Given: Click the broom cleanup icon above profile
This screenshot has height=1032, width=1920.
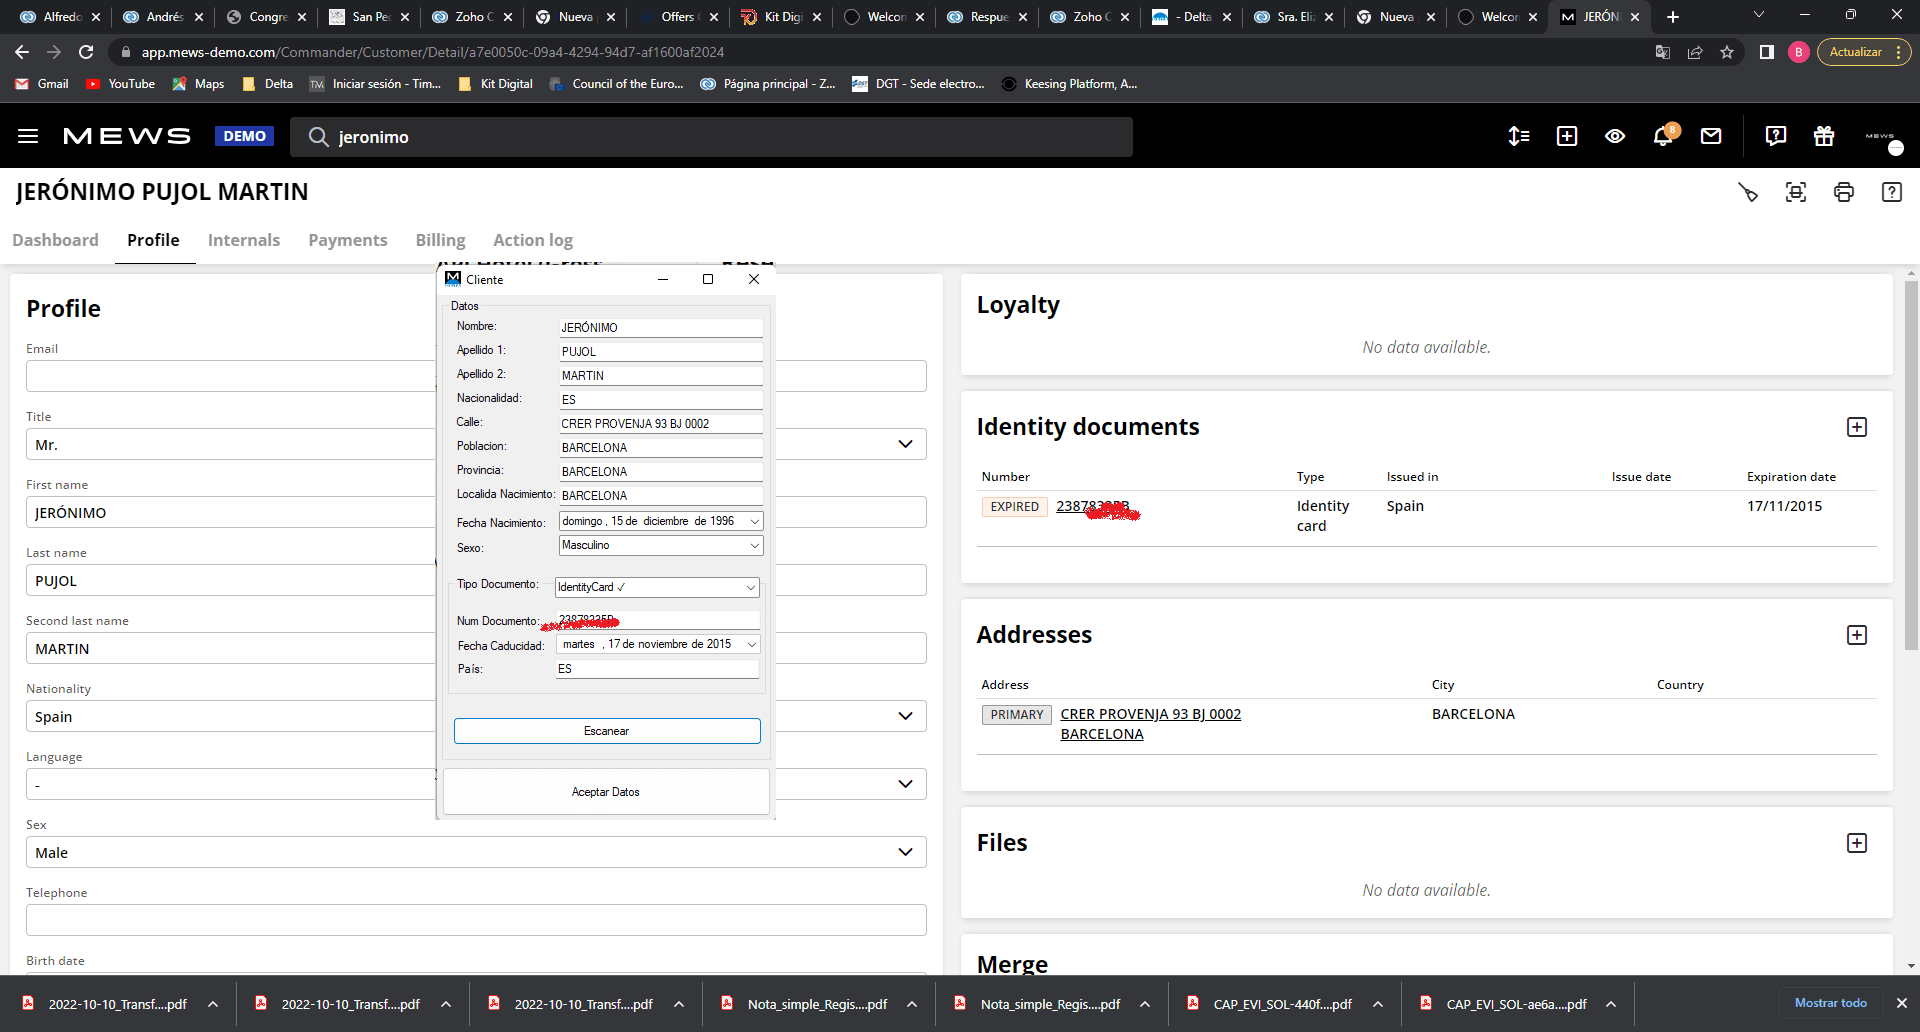Looking at the screenshot, I should pos(1748,192).
